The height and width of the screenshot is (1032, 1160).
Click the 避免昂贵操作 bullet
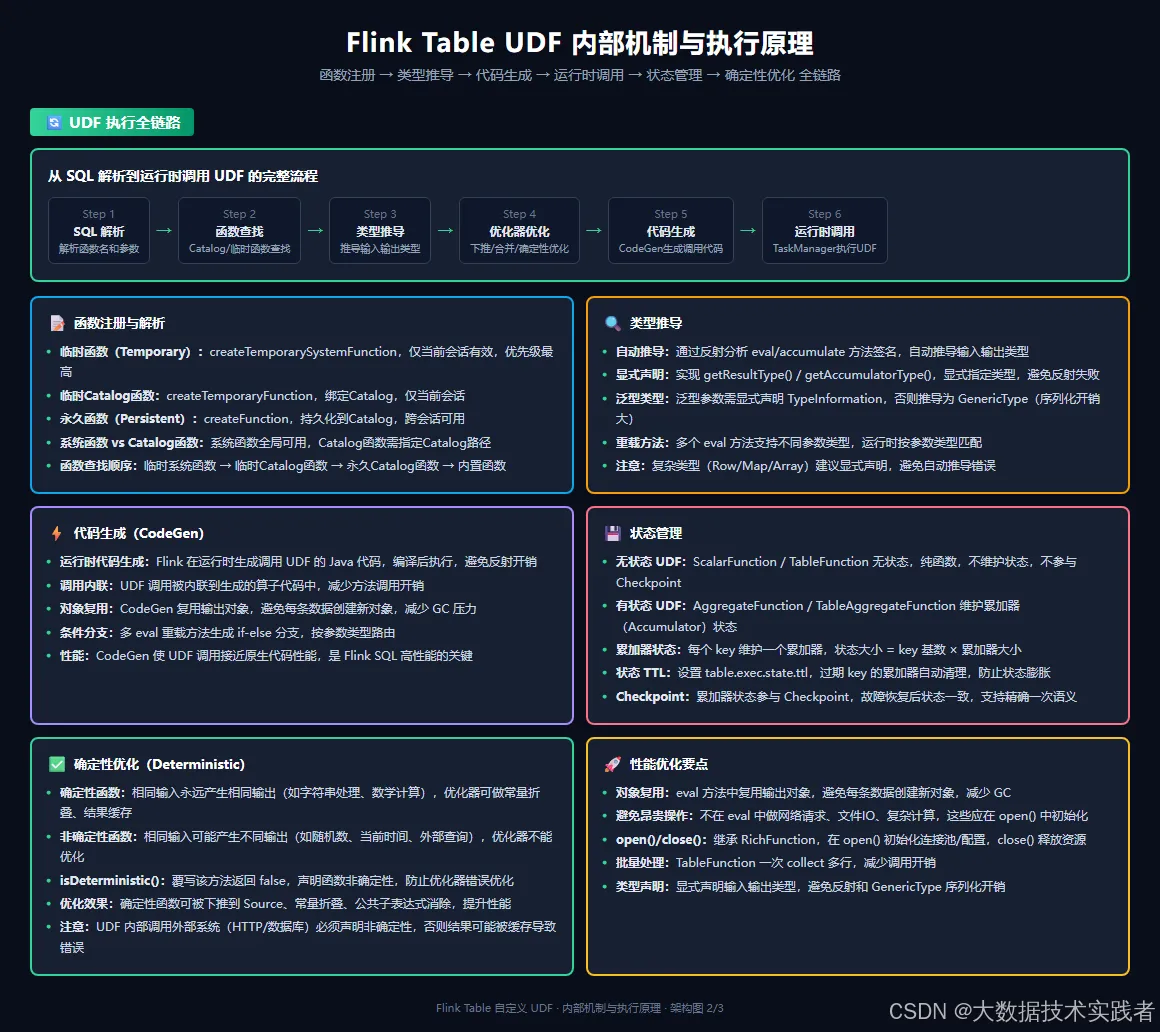coord(852,815)
